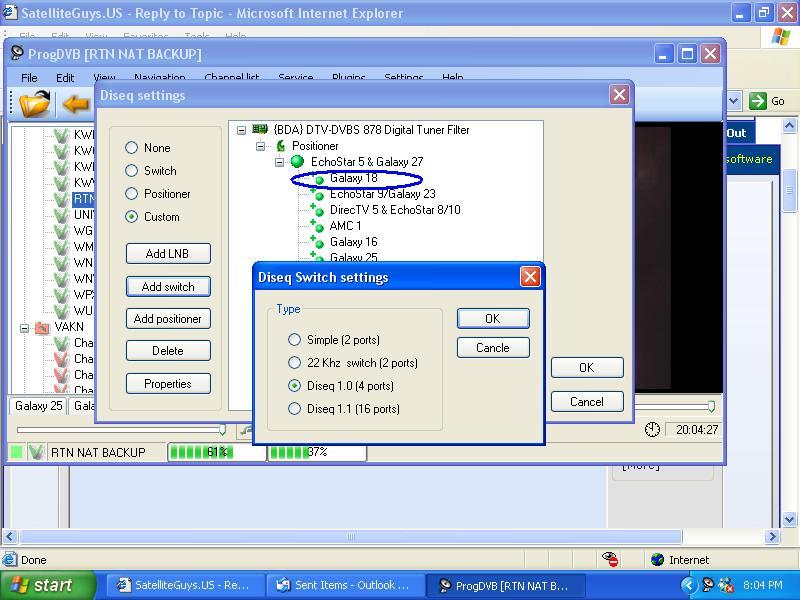Choose 22 Khz switch (2 ports) type
The width and height of the screenshot is (800, 600).
coord(294,363)
